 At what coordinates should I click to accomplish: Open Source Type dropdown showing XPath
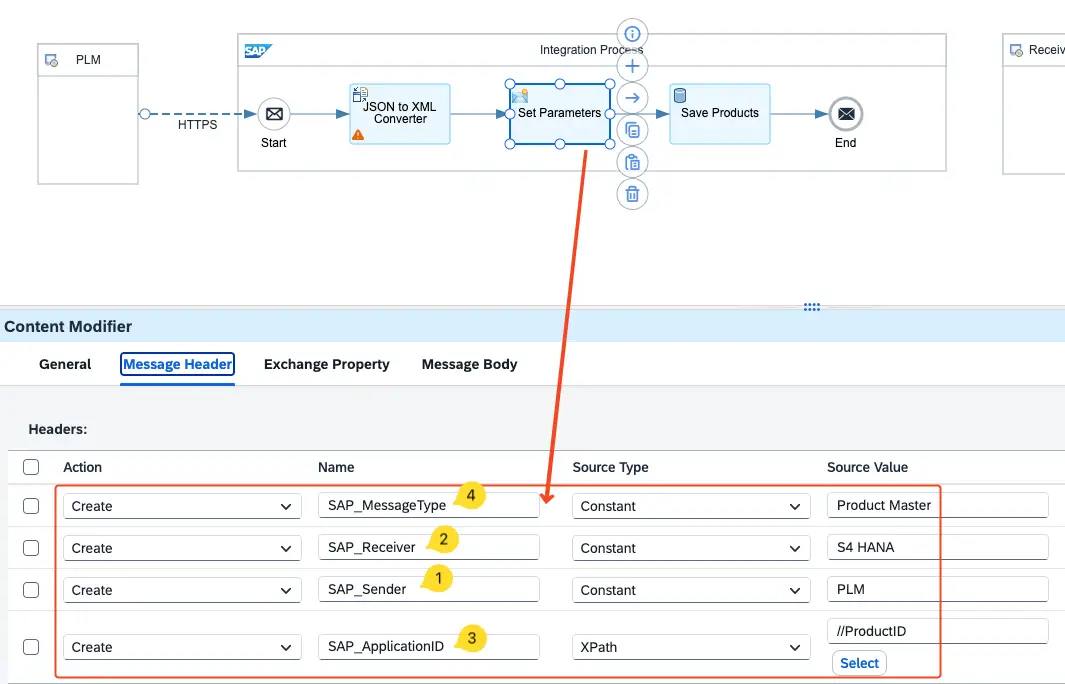(x=691, y=648)
